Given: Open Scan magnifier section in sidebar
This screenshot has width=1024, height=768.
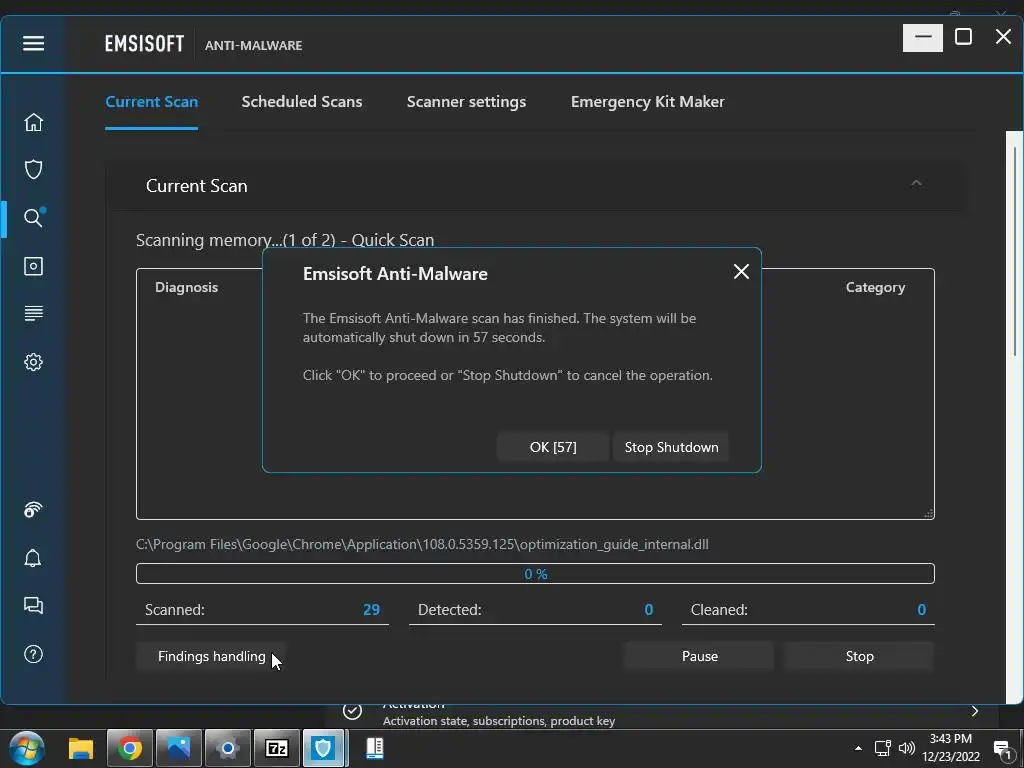Looking at the screenshot, I should point(33,217).
